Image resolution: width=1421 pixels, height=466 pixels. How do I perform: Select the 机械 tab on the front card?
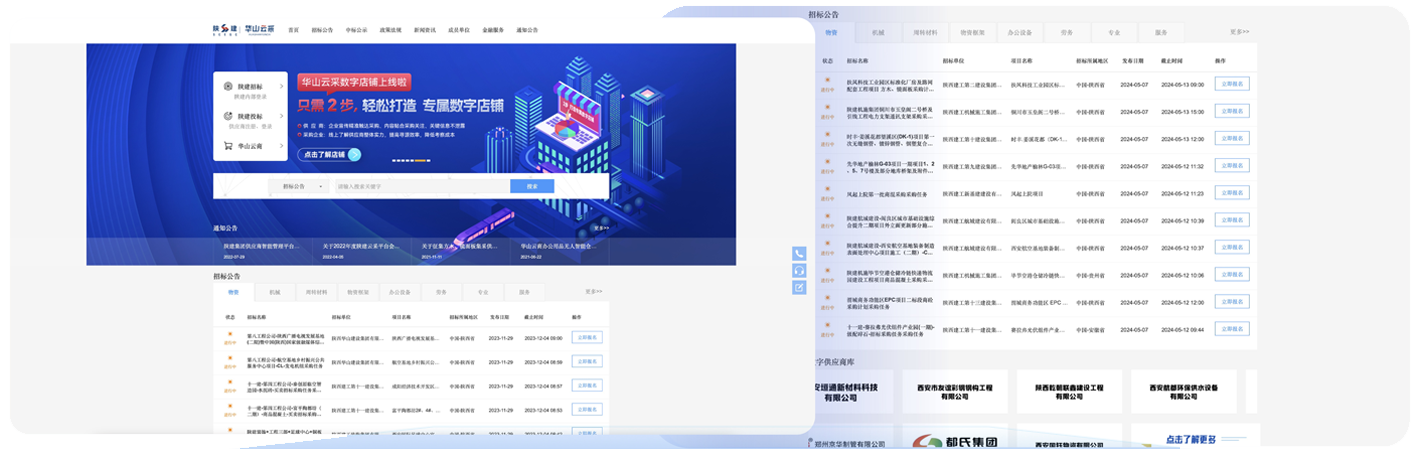[x=275, y=292]
